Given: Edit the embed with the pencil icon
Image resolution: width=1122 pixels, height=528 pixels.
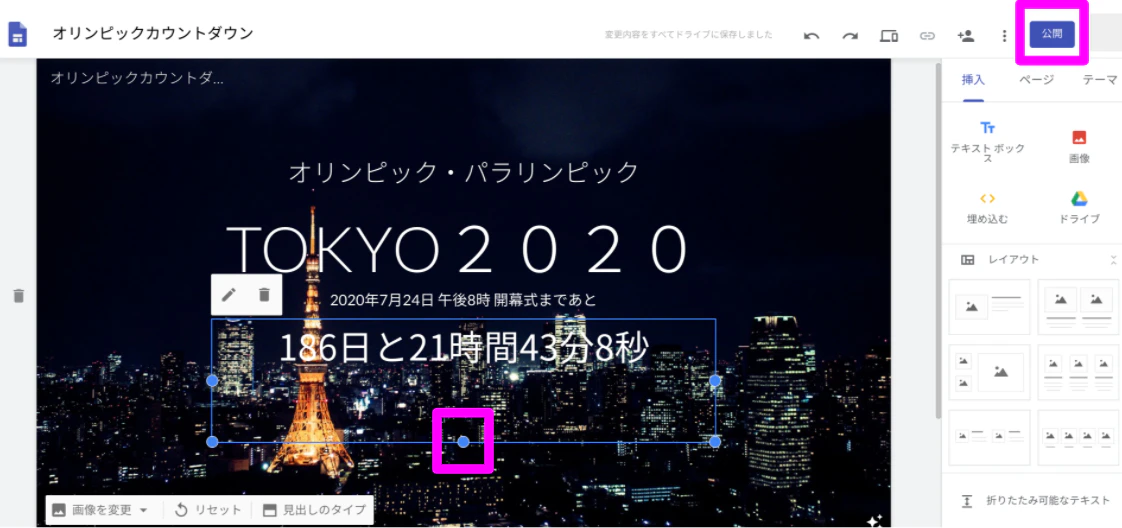Looking at the screenshot, I should 228,295.
